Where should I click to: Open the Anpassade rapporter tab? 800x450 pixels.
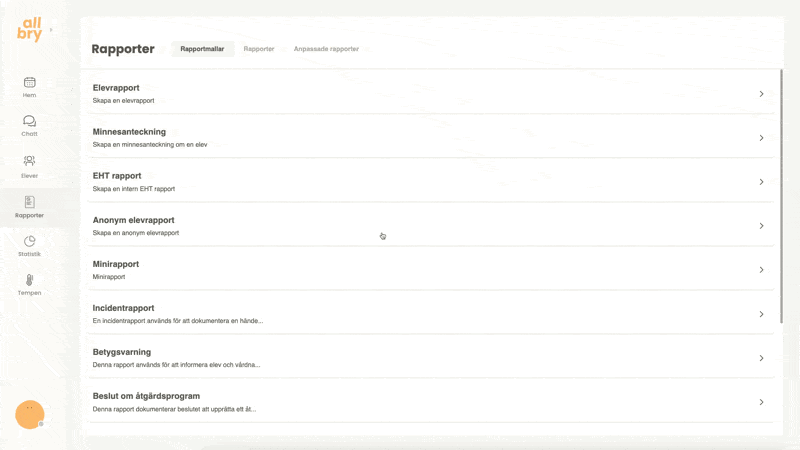(x=326, y=49)
